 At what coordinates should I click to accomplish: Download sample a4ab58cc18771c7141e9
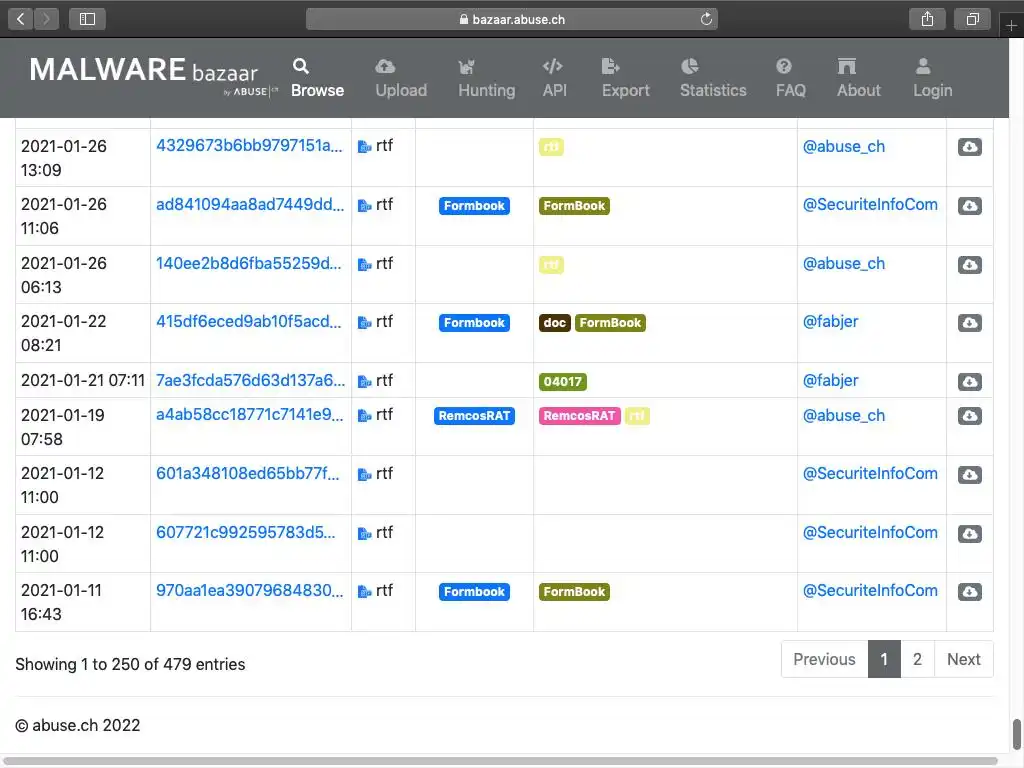pos(970,416)
